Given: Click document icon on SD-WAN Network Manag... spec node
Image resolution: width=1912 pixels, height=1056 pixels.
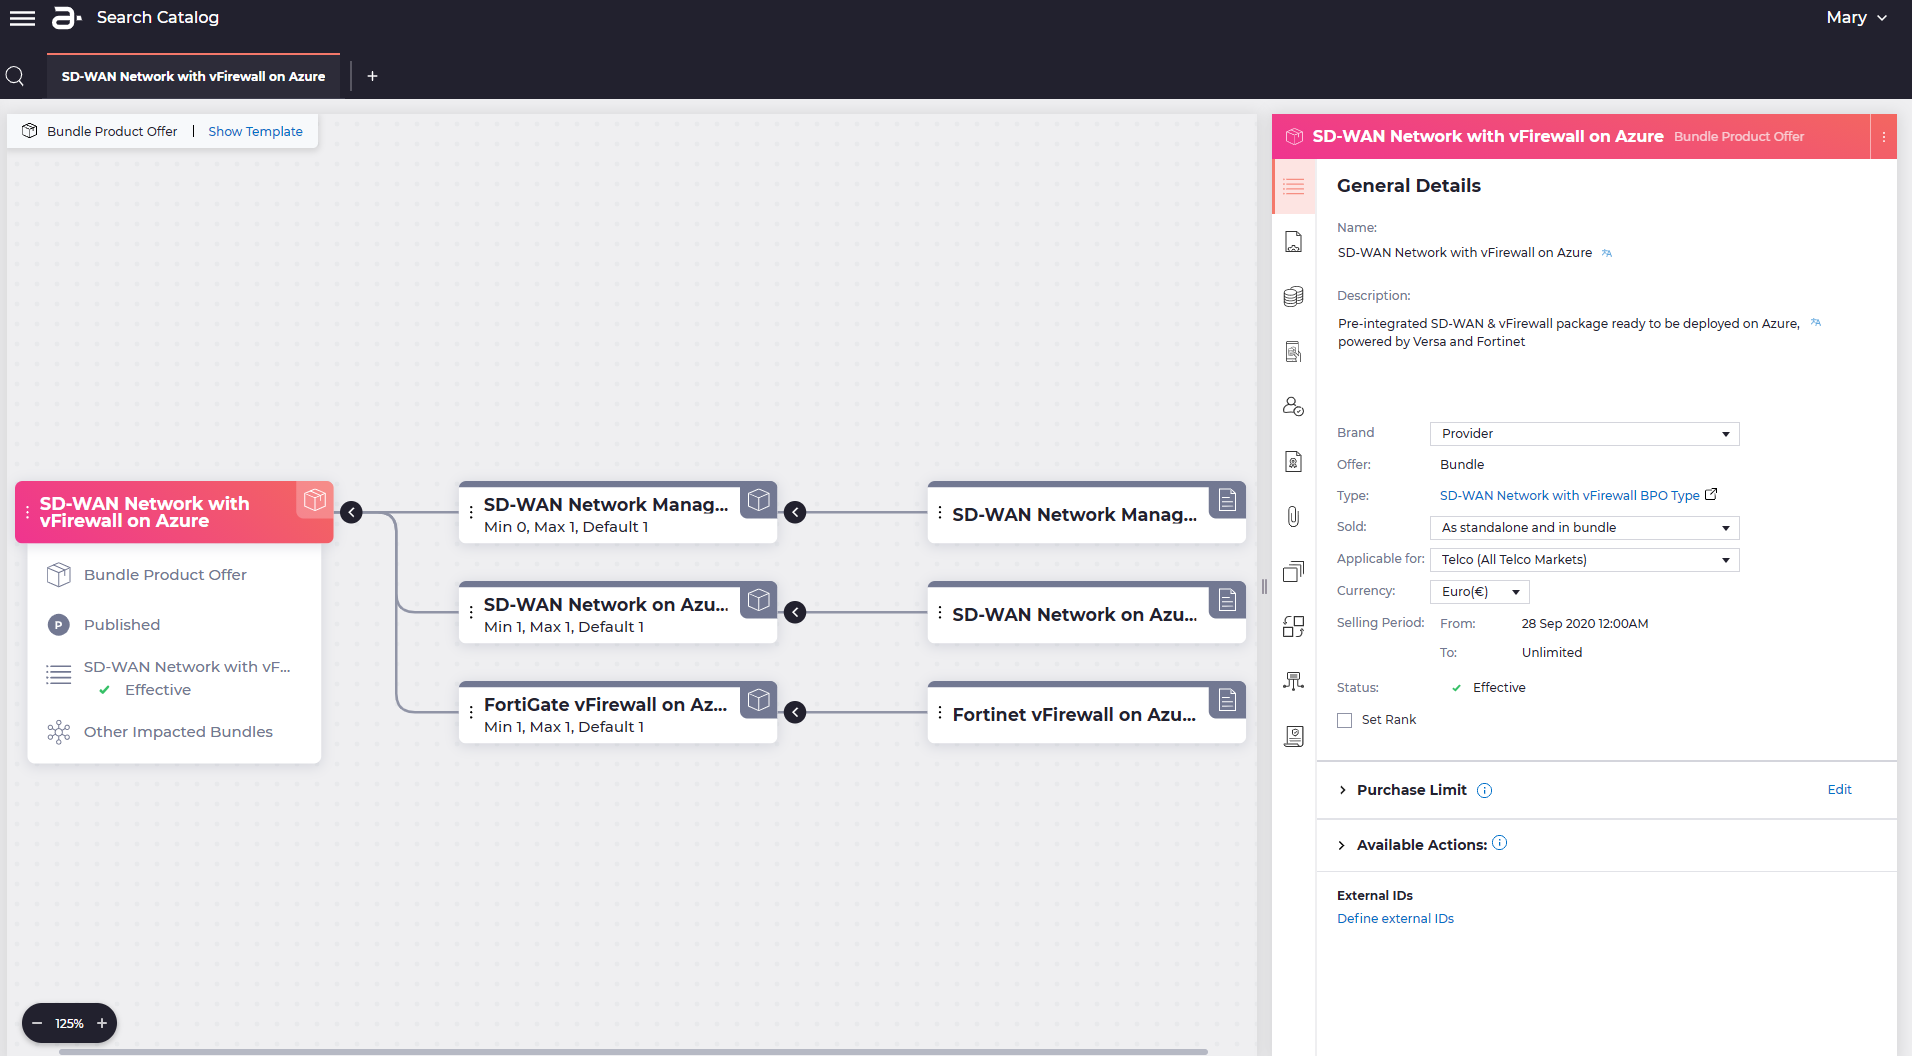Looking at the screenshot, I should click(1228, 500).
